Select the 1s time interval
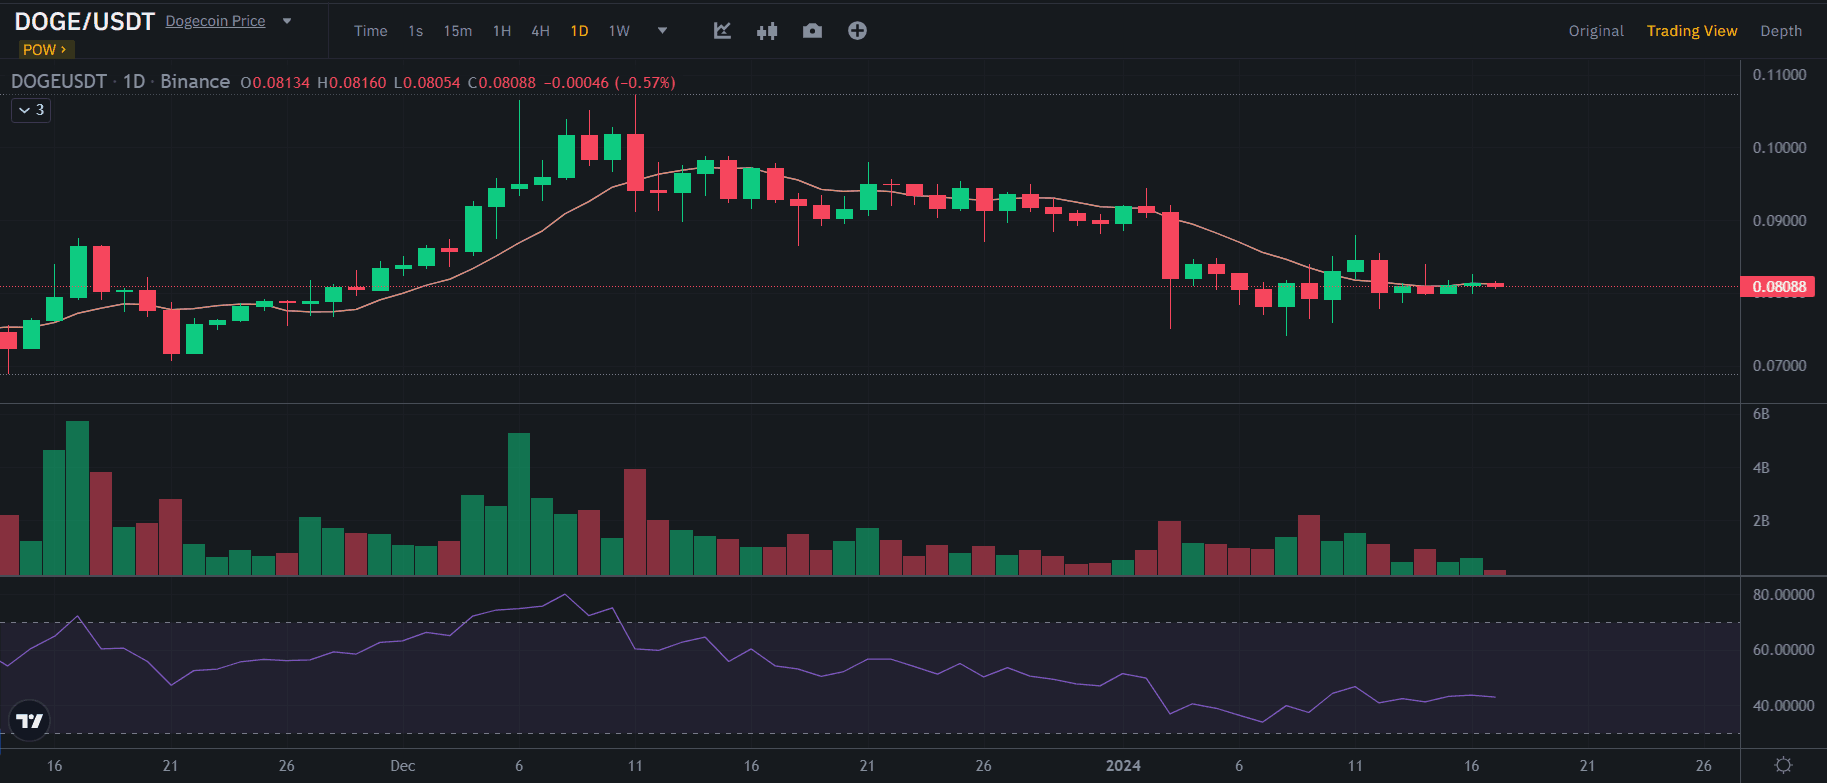Viewport: 1827px width, 783px height. point(415,31)
